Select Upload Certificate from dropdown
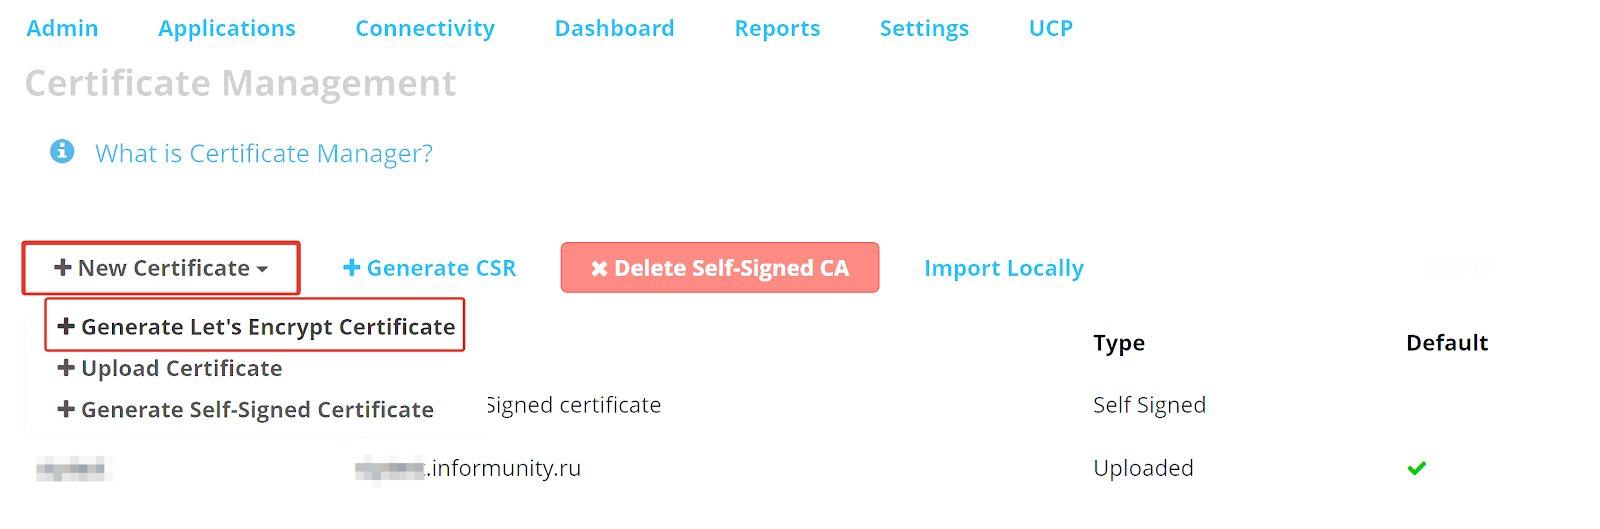The height and width of the screenshot is (529, 1600). [170, 368]
